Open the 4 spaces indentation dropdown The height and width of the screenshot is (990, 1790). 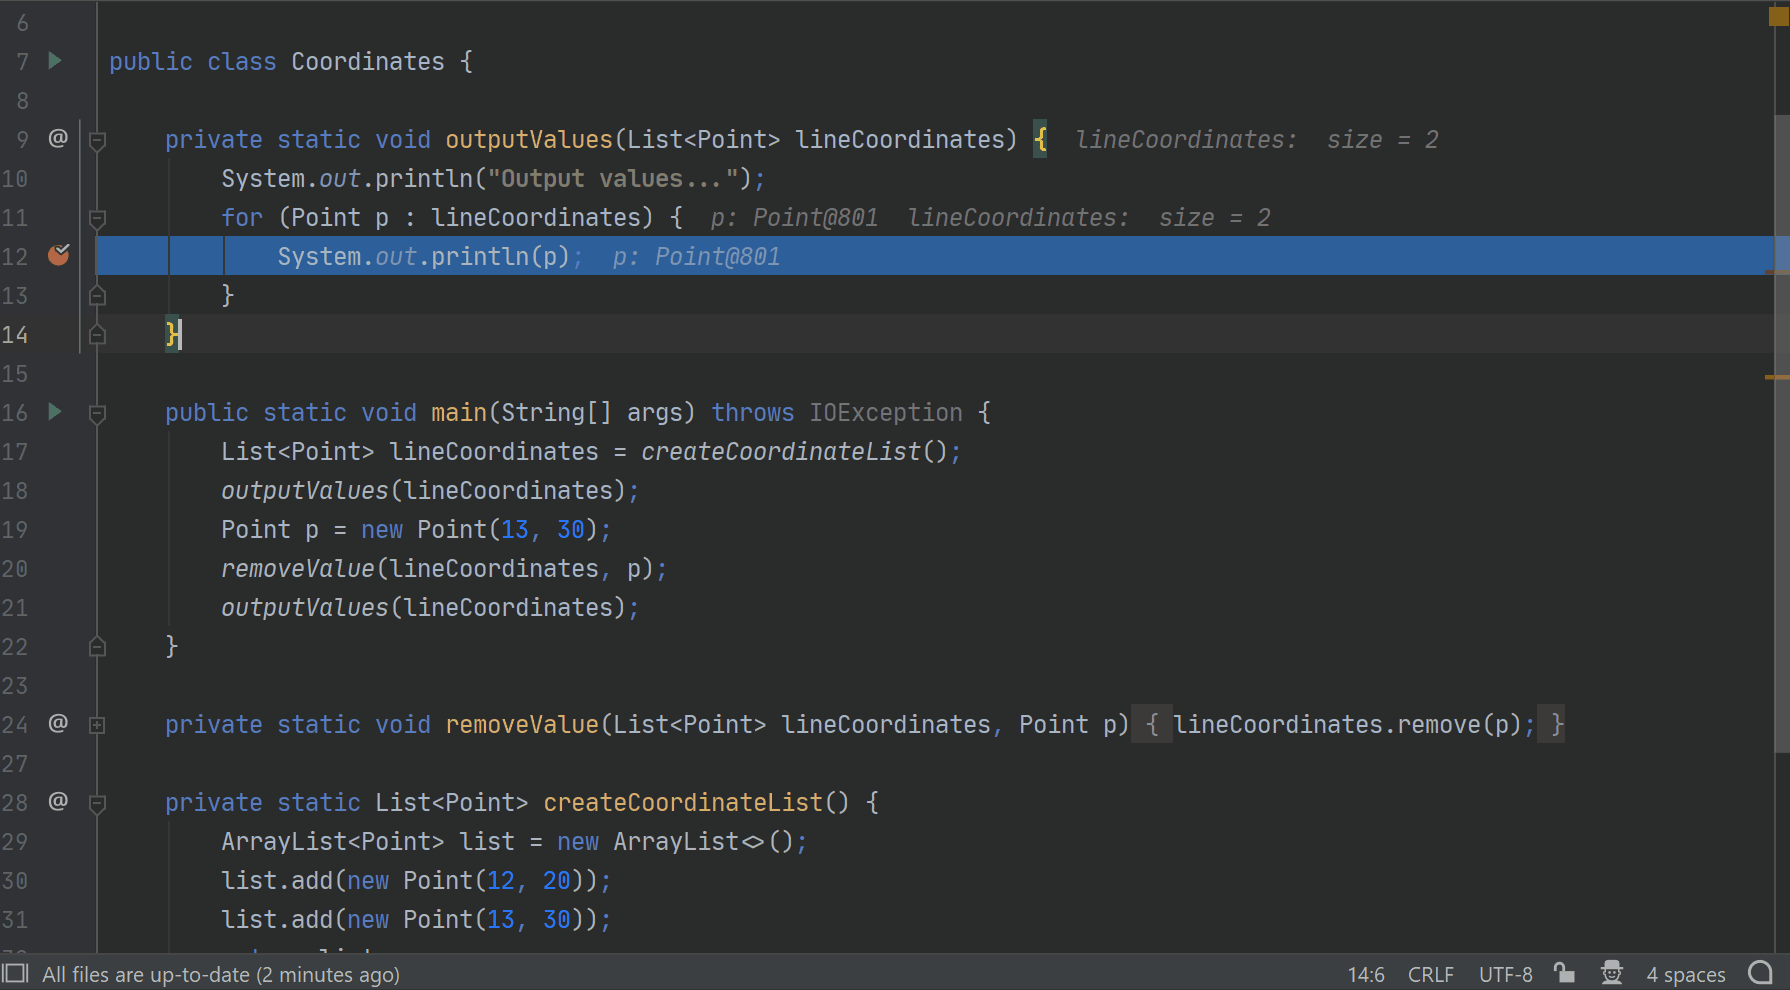(x=1685, y=973)
